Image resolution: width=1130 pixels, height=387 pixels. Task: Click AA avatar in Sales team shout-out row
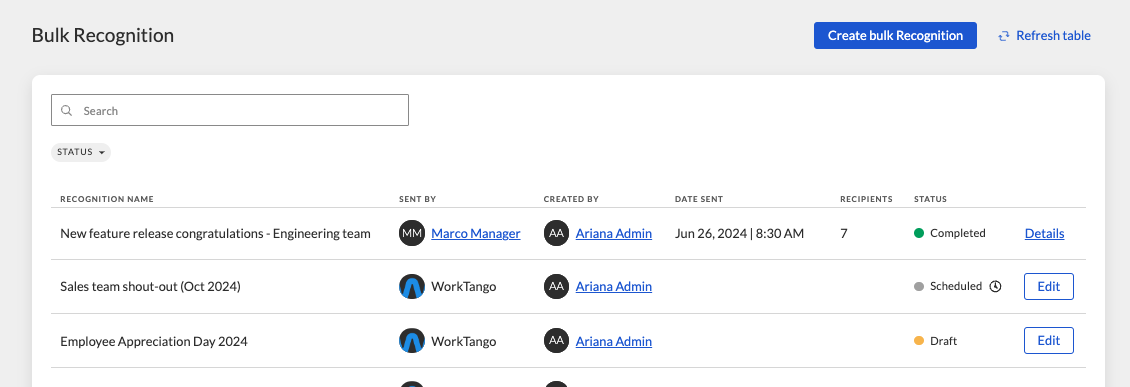point(556,286)
